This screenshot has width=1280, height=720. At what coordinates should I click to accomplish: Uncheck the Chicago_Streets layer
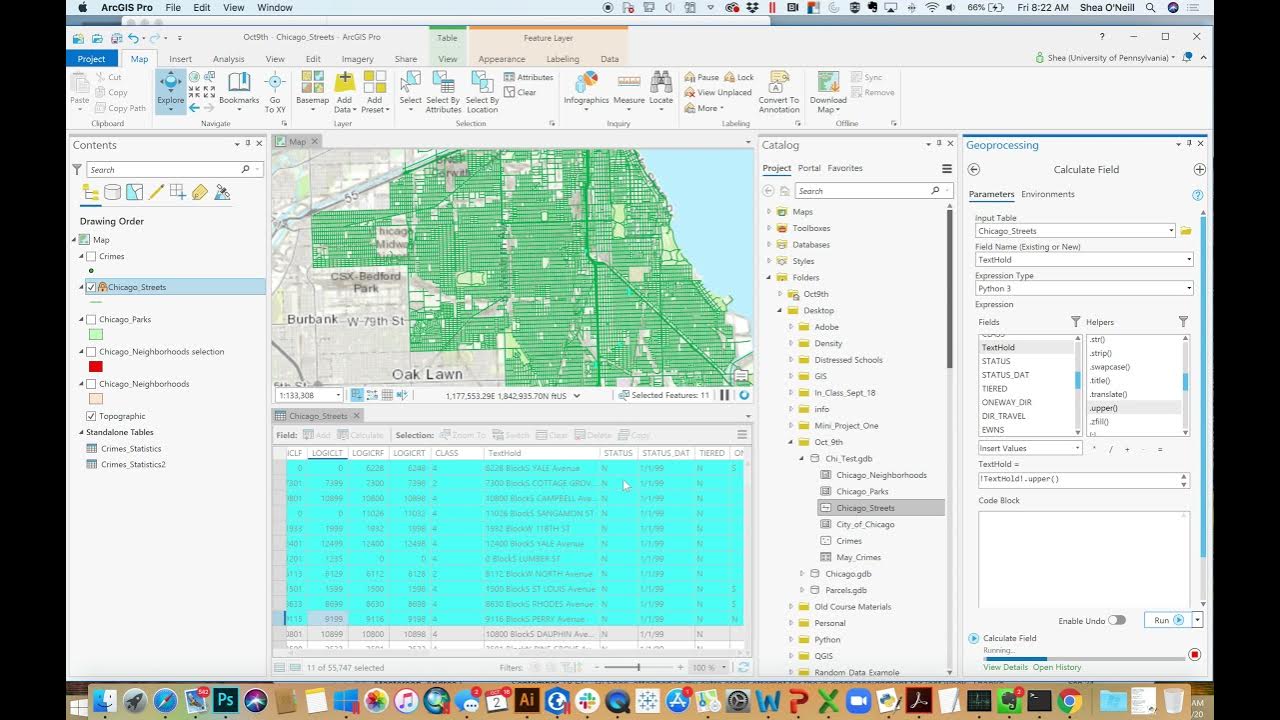[92, 287]
